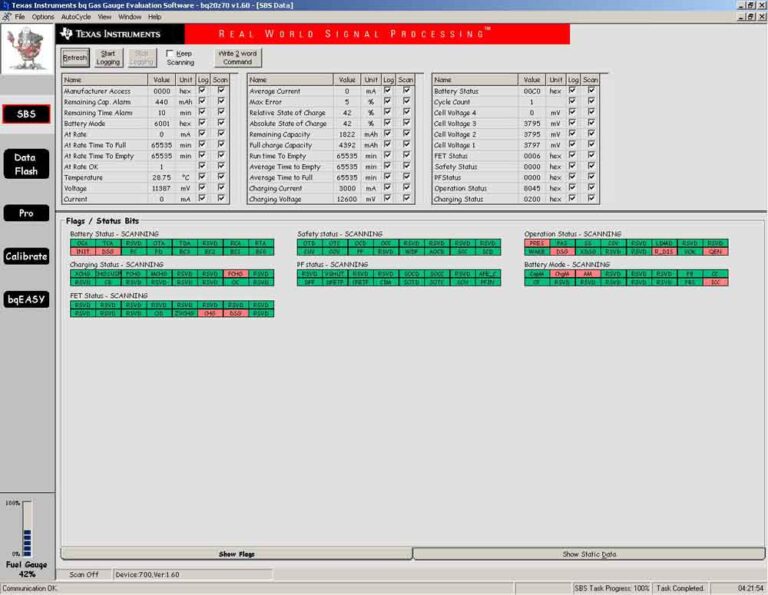Toggle Scan checkbox for Average Current
Image resolution: width=768 pixels, height=595 pixels.
[406, 91]
